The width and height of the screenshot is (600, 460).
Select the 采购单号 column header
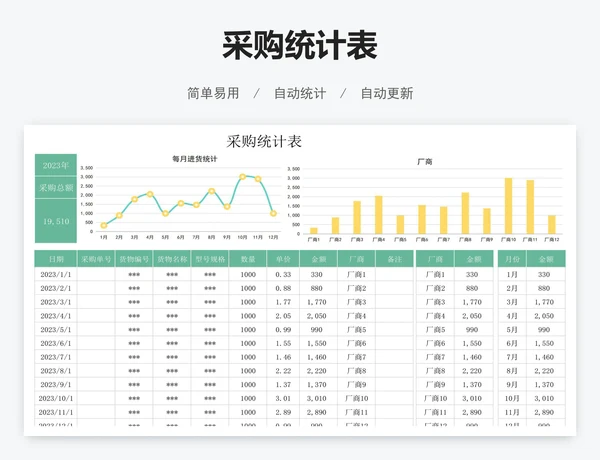click(x=96, y=259)
